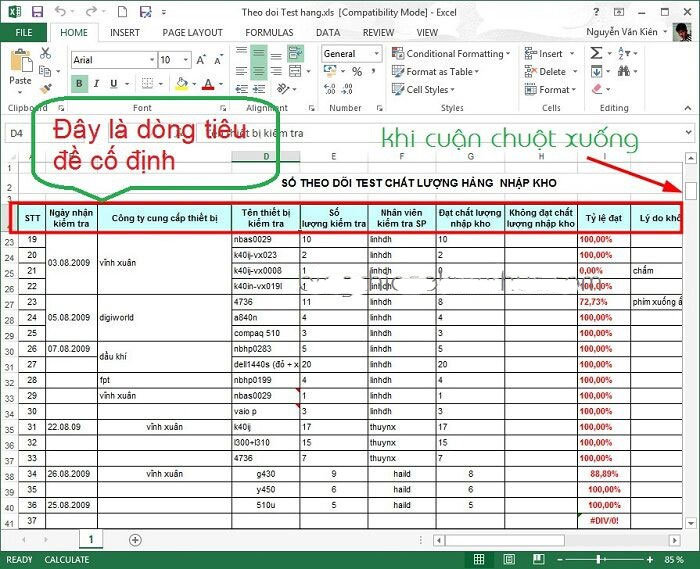The image size is (700, 569).
Task: Open the Format cells dropdown in Cells group
Action: (x=550, y=89)
